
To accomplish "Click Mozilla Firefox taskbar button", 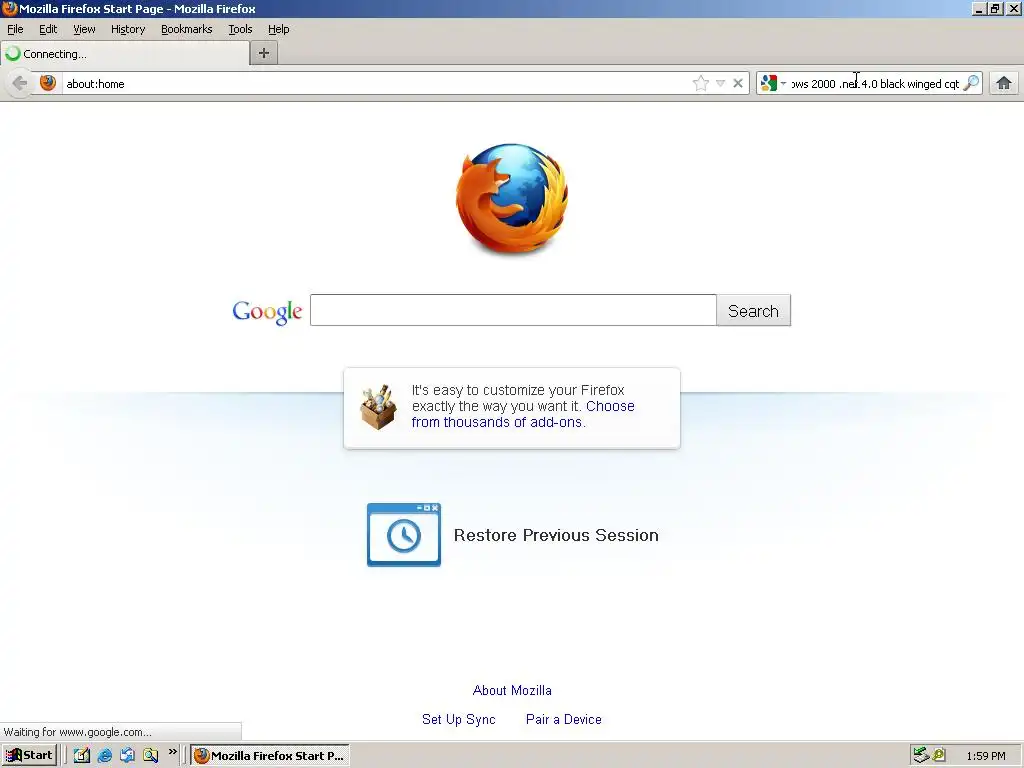I will [270, 756].
